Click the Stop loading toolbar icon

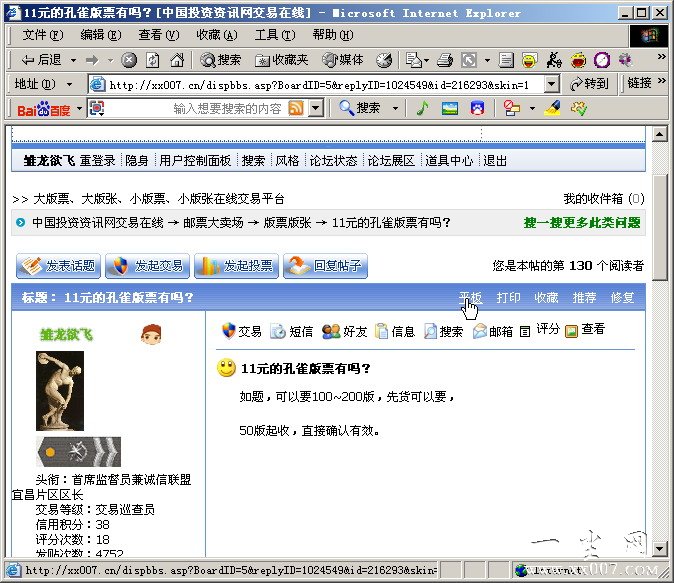129,60
